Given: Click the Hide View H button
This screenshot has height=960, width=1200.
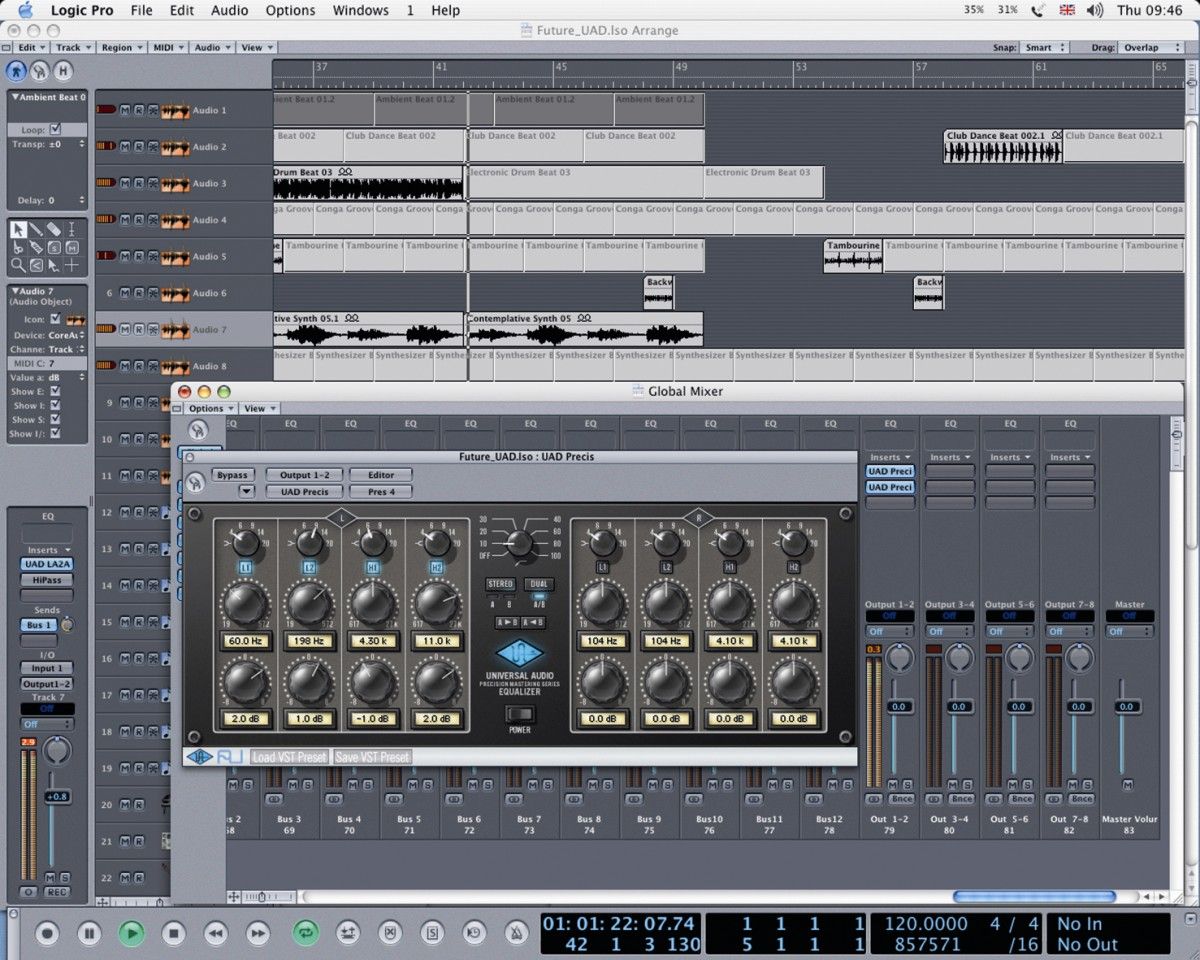Looking at the screenshot, I should tap(63, 71).
